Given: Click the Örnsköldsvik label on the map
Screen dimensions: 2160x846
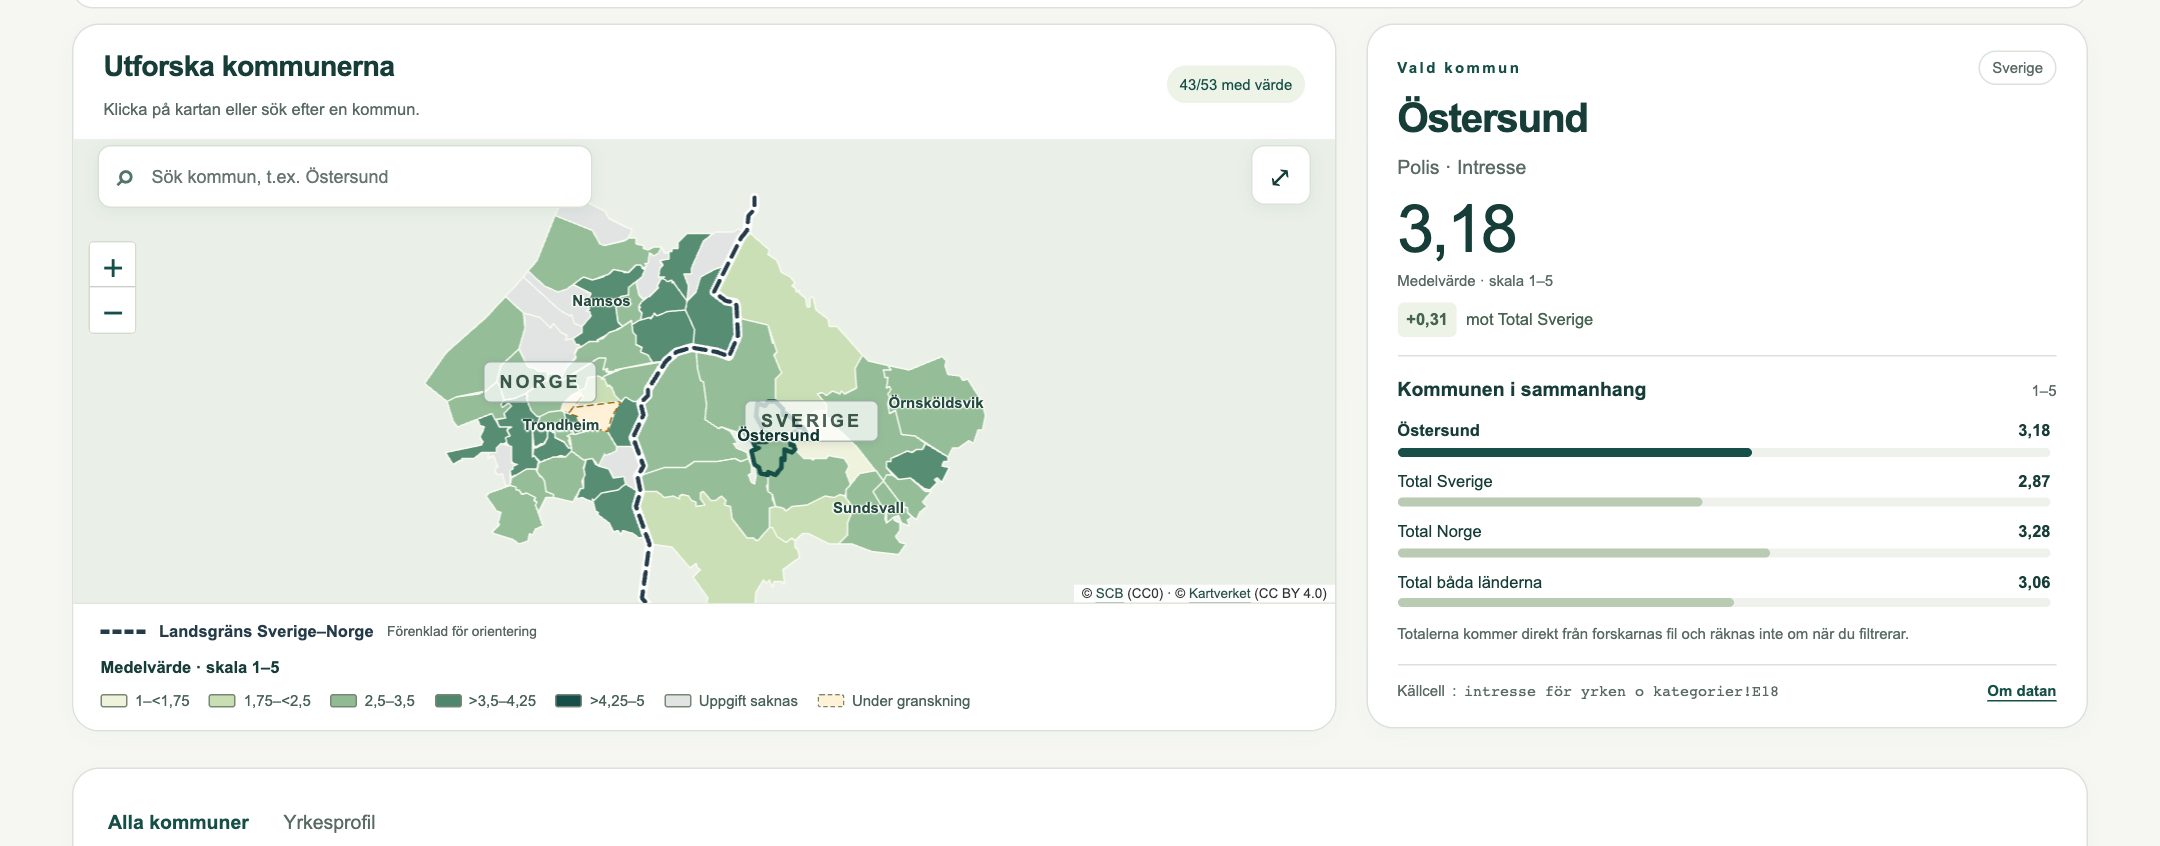Looking at the screenshot, I should (936, 403).
